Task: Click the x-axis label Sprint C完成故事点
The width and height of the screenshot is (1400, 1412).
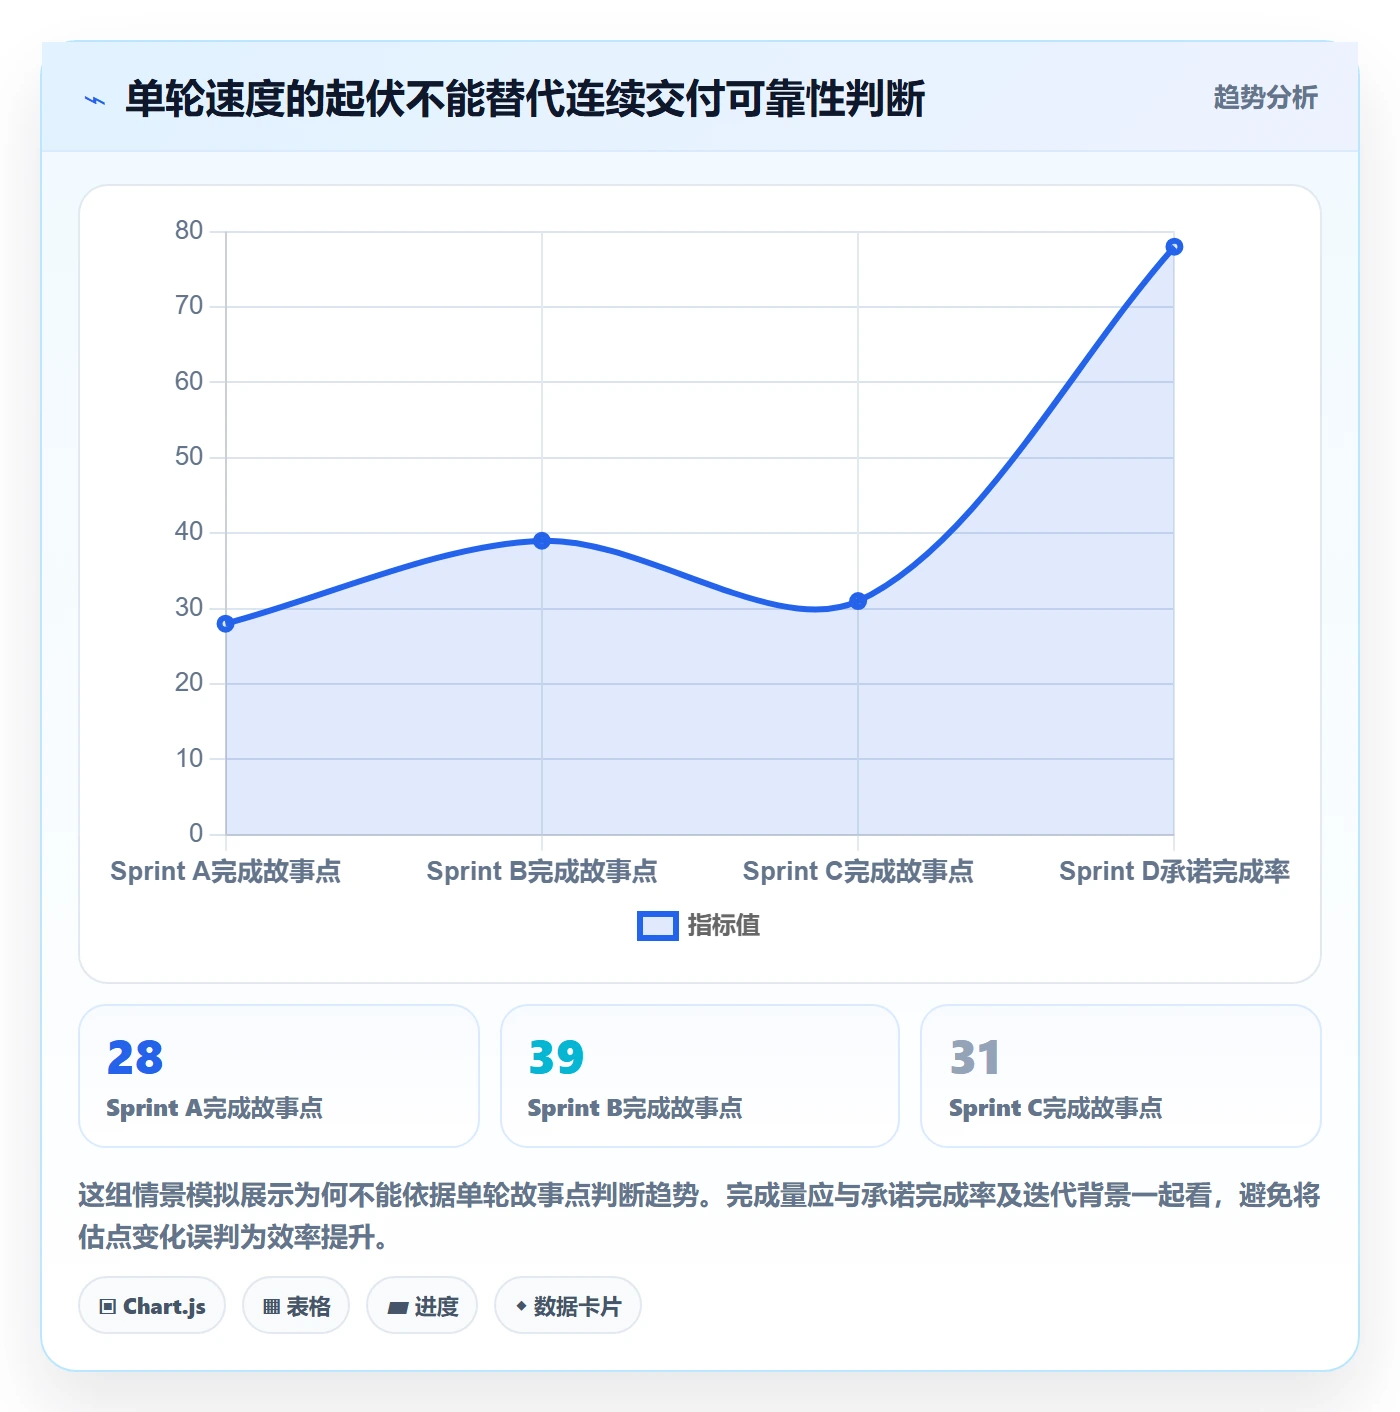Action: 858,872
